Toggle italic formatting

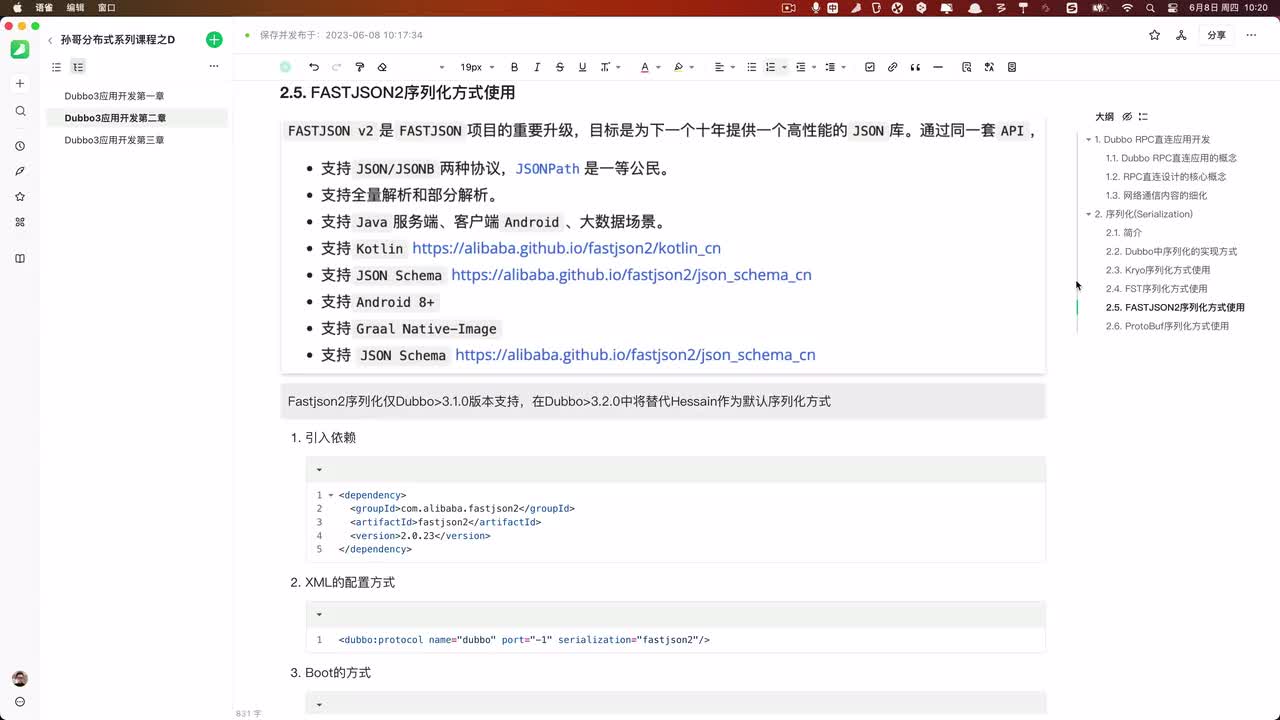pos(537,67)
